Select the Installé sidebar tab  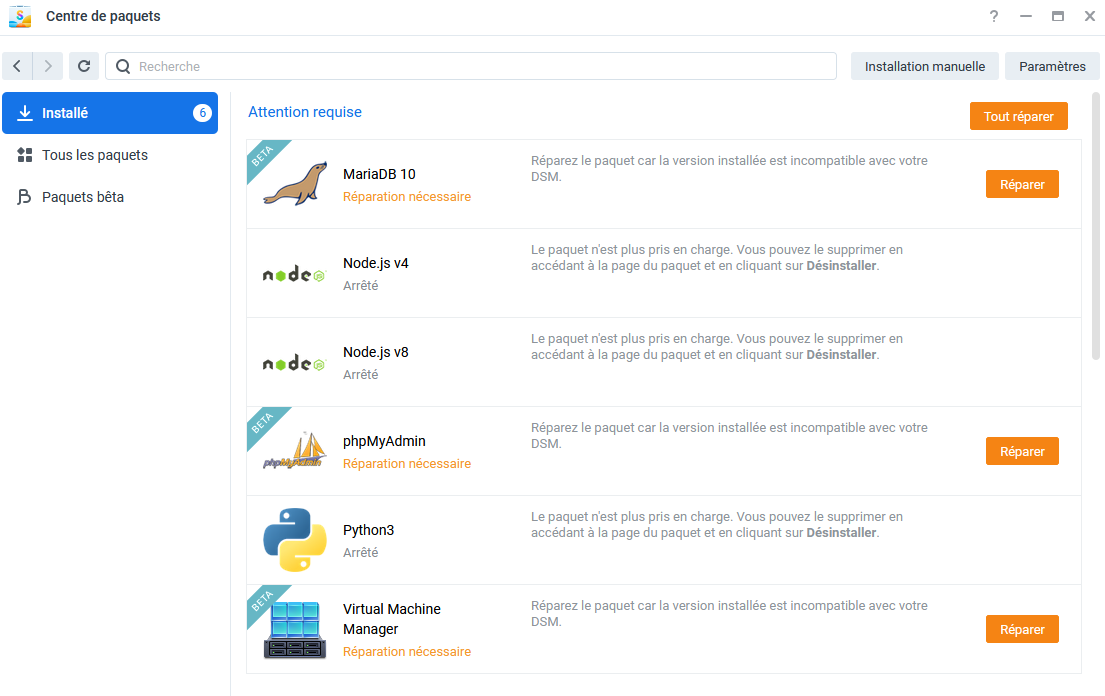click(110, 113)
